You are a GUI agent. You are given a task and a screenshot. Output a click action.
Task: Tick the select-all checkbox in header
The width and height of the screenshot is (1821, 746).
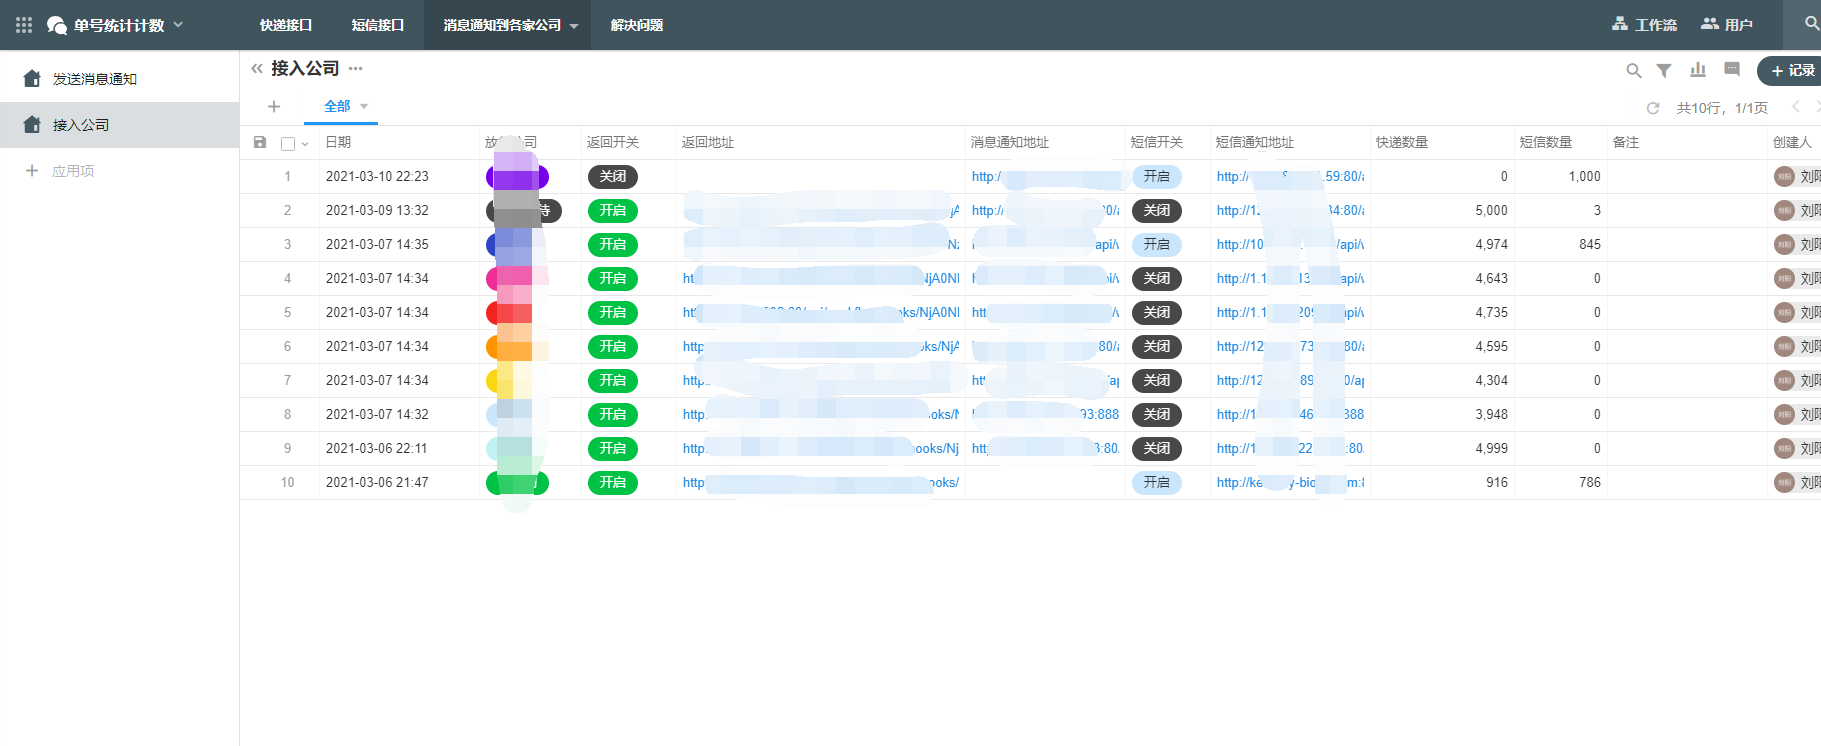point(288,144)
